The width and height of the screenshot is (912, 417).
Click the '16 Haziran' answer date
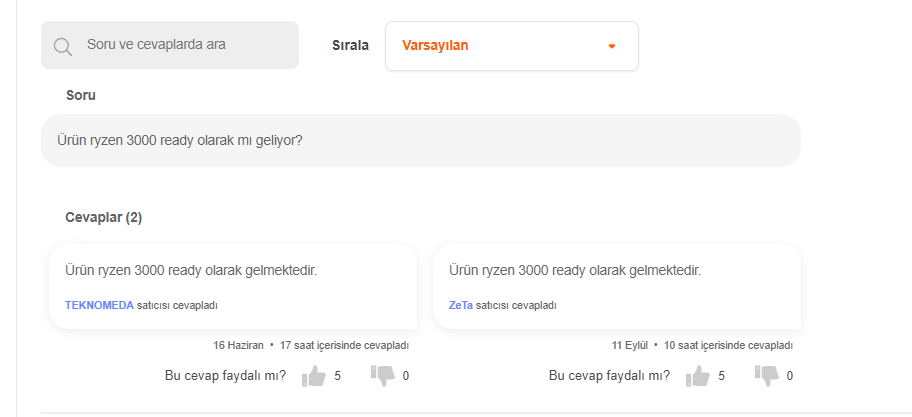(238, 345)
